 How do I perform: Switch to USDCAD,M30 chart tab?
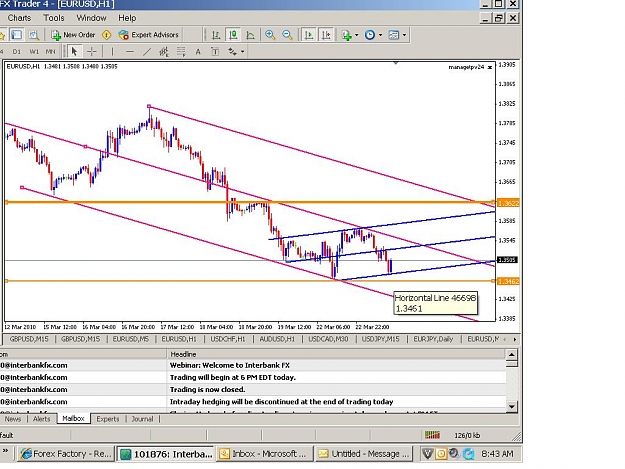328,339
